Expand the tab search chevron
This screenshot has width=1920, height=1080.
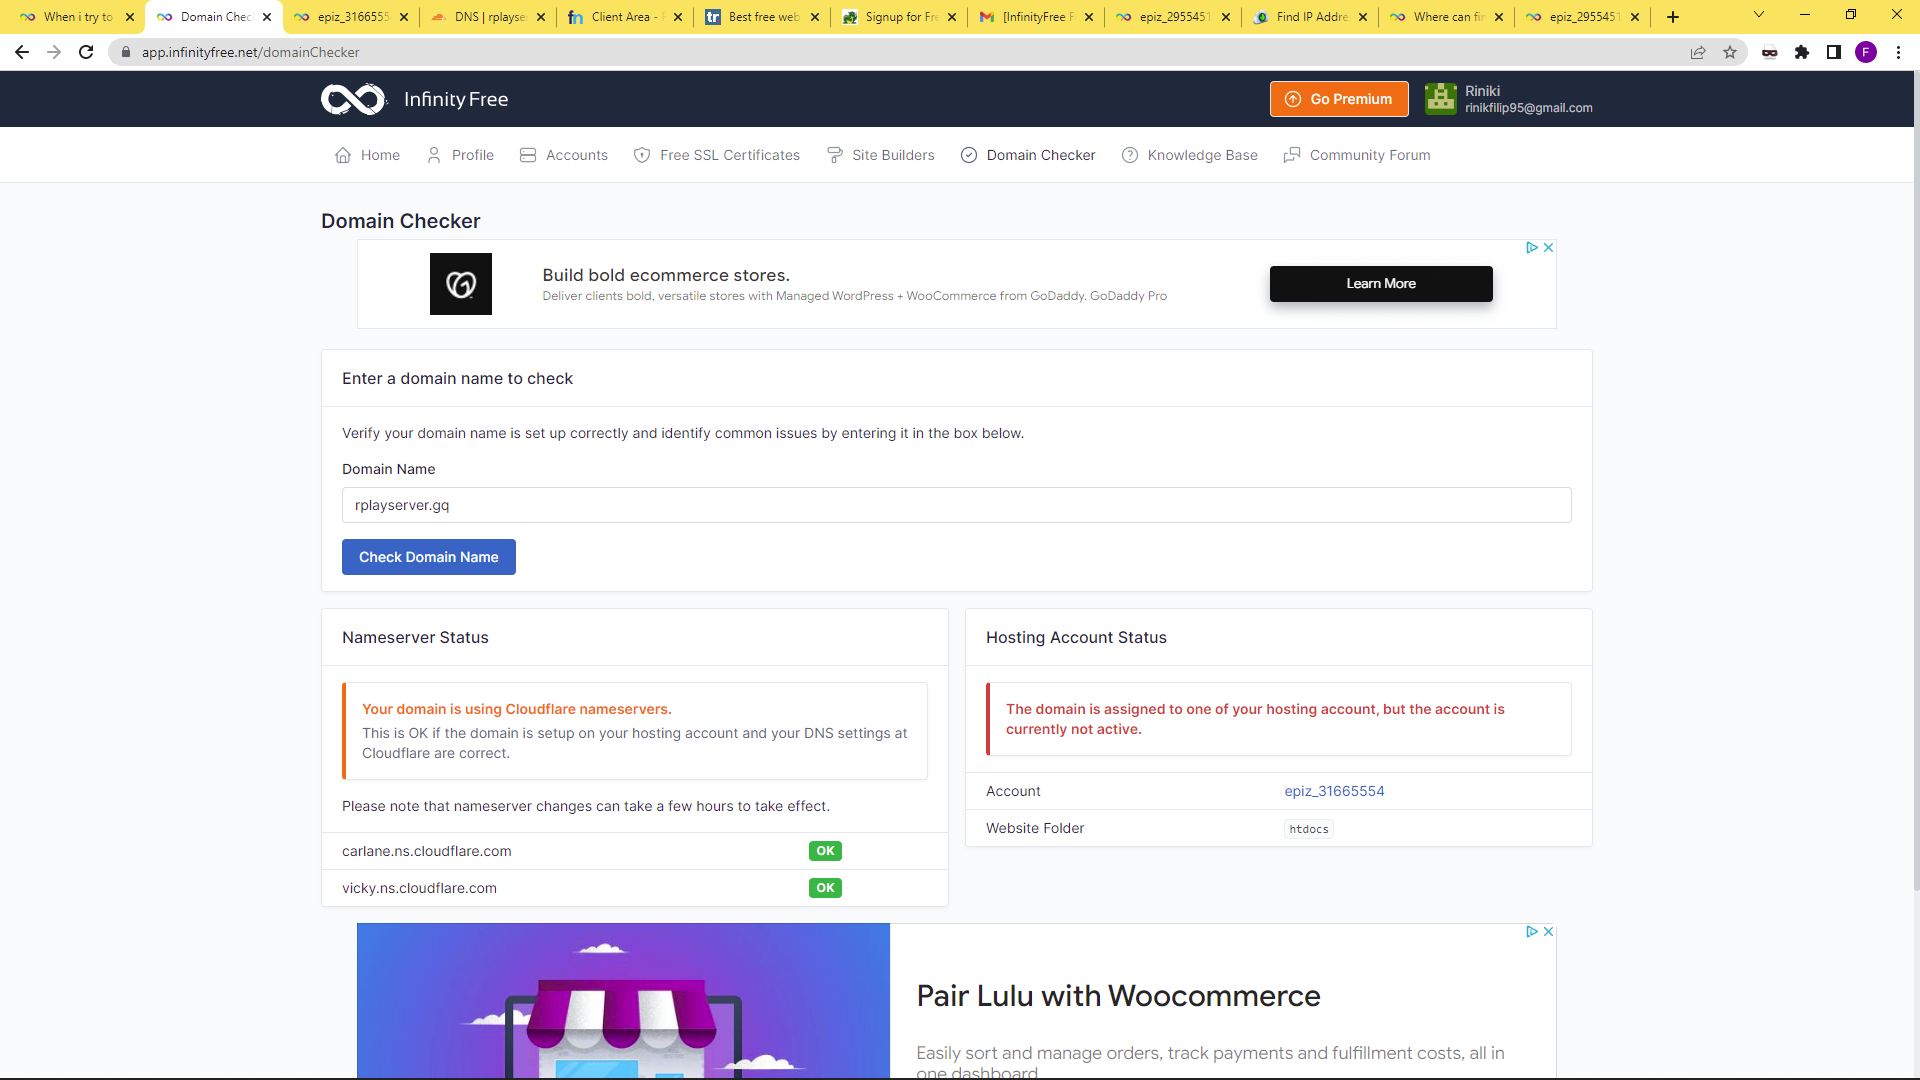[1759, 15]
